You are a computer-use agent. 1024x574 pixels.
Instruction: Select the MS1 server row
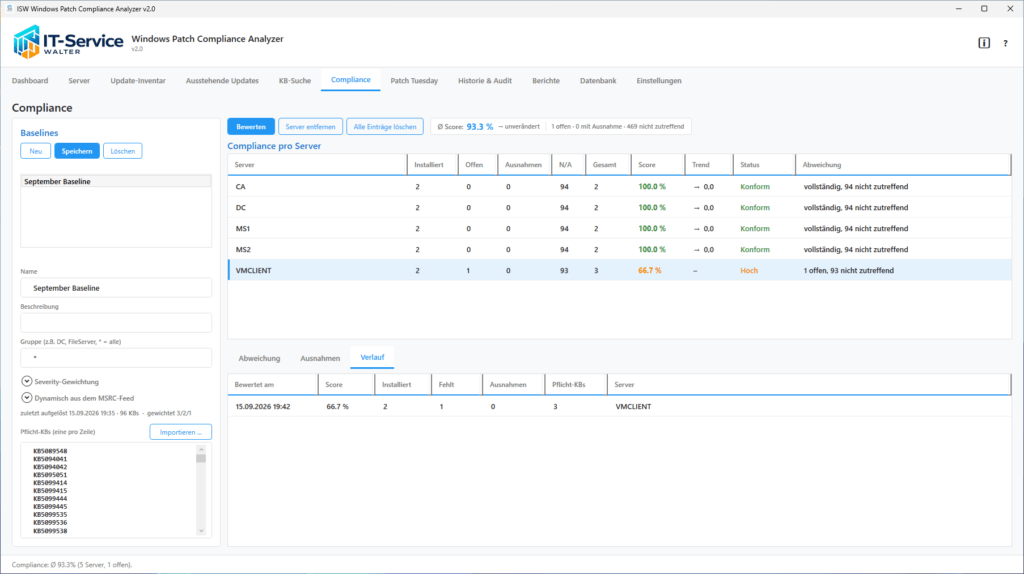point(619,229)
